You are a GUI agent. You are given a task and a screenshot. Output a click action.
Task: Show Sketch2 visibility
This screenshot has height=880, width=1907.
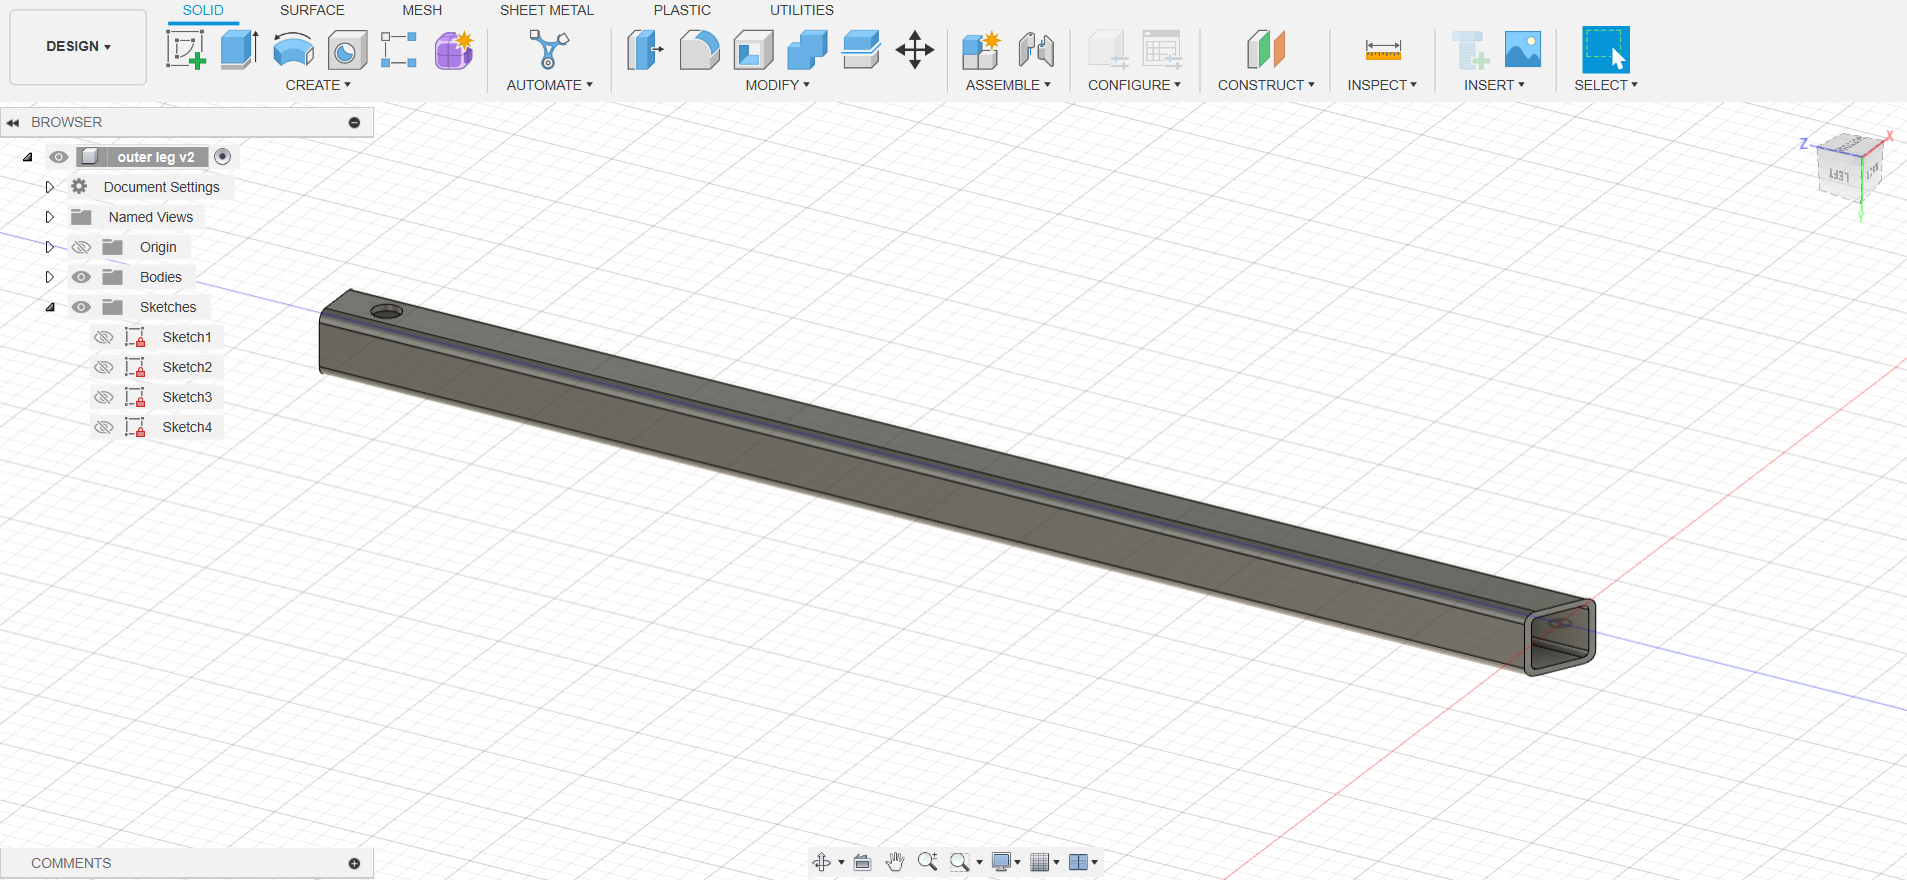point(103,367)
